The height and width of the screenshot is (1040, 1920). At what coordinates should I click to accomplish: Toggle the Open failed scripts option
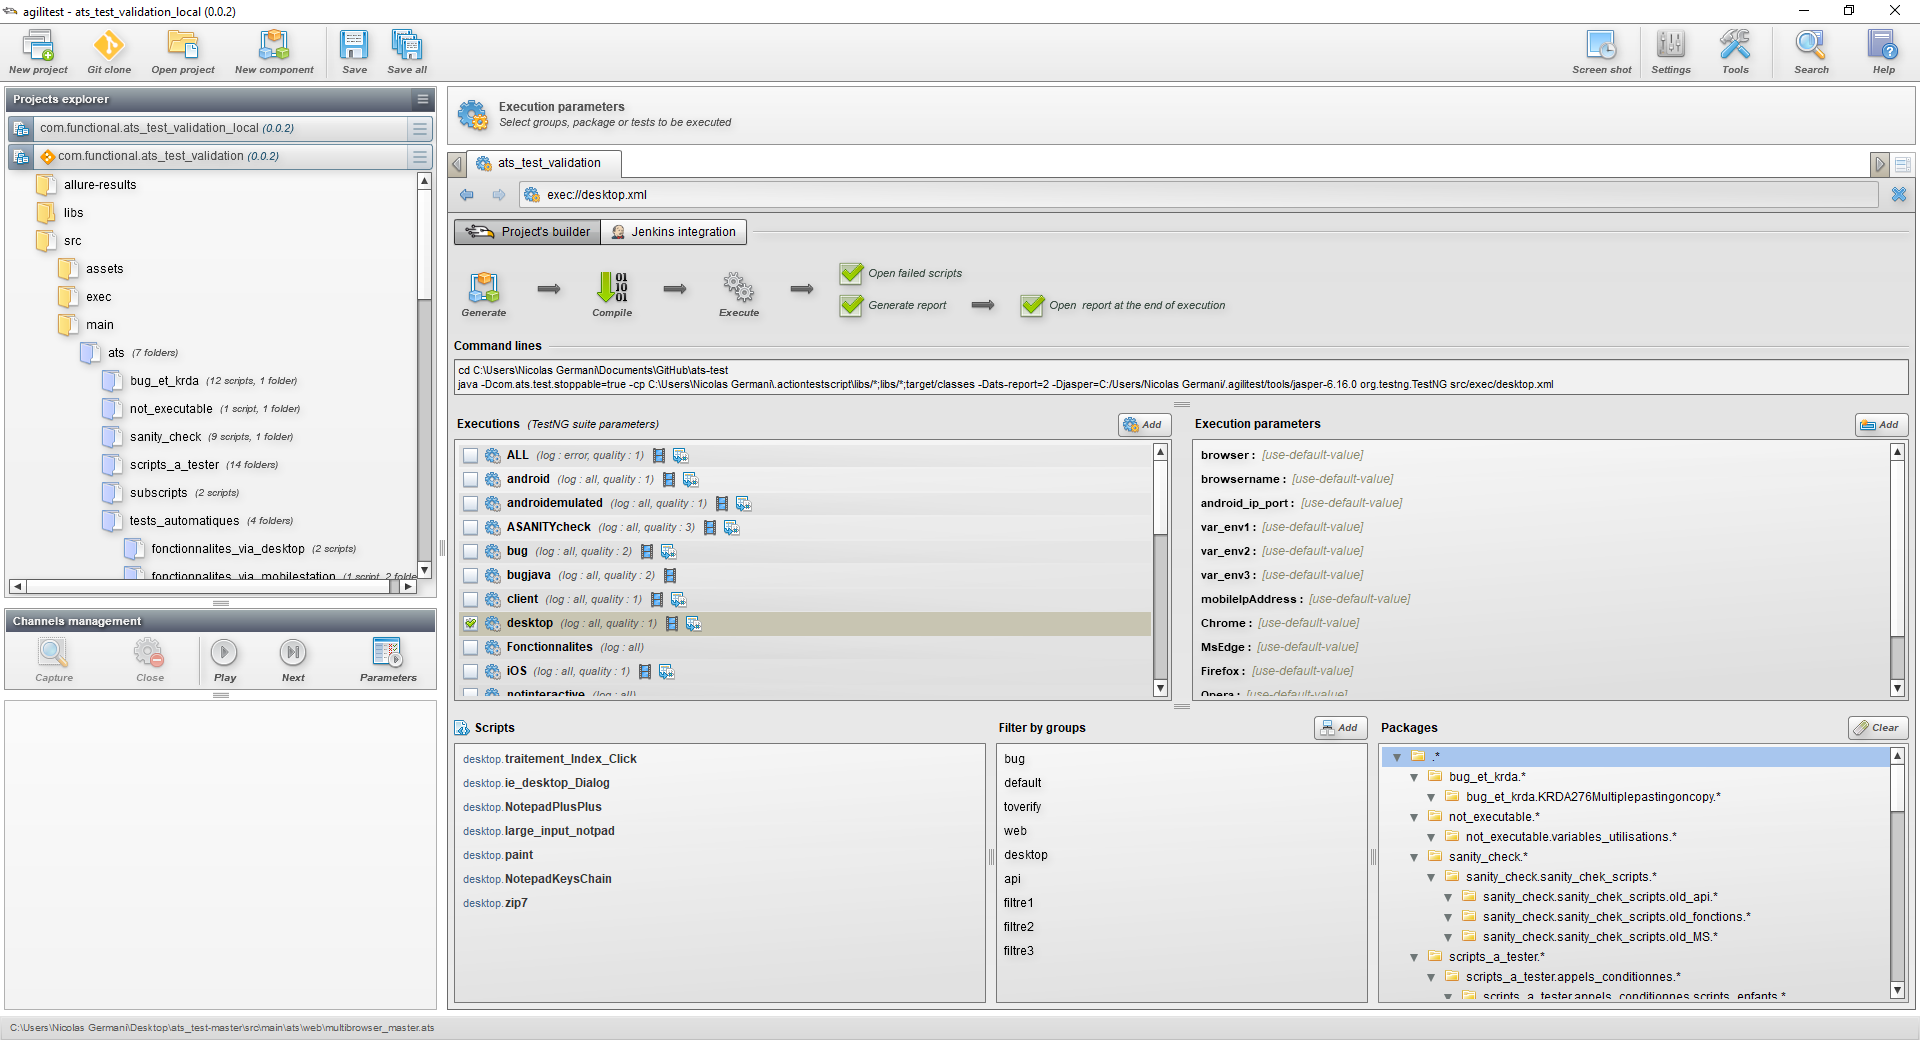(x=850, y=273)
